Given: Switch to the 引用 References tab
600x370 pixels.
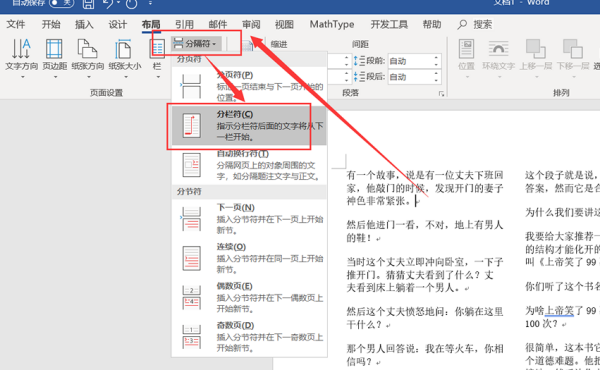Looking at the screenshot, I should click(184, 24).
